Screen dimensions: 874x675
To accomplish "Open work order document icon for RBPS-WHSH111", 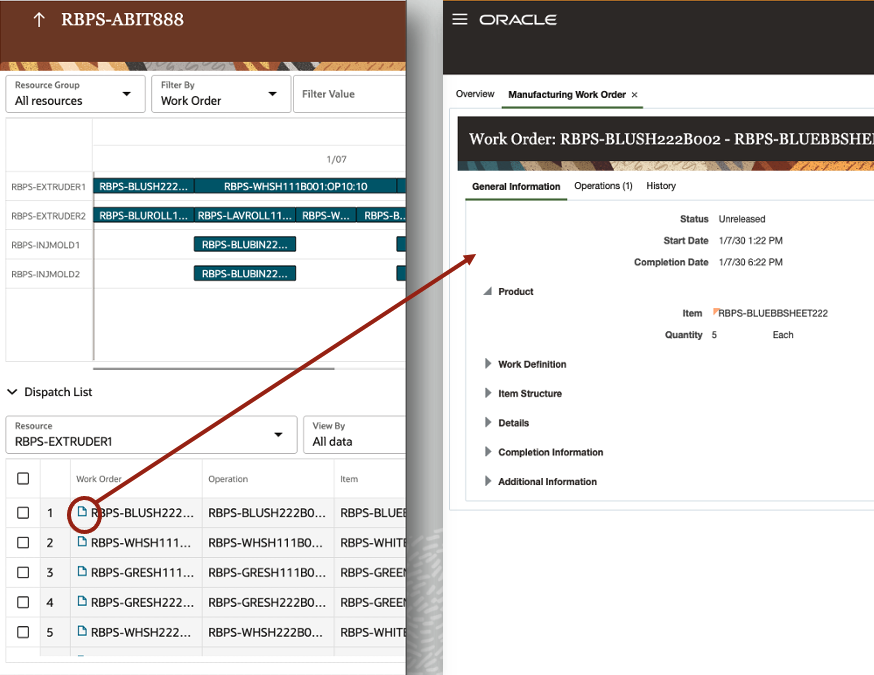I will coord(82,542).
